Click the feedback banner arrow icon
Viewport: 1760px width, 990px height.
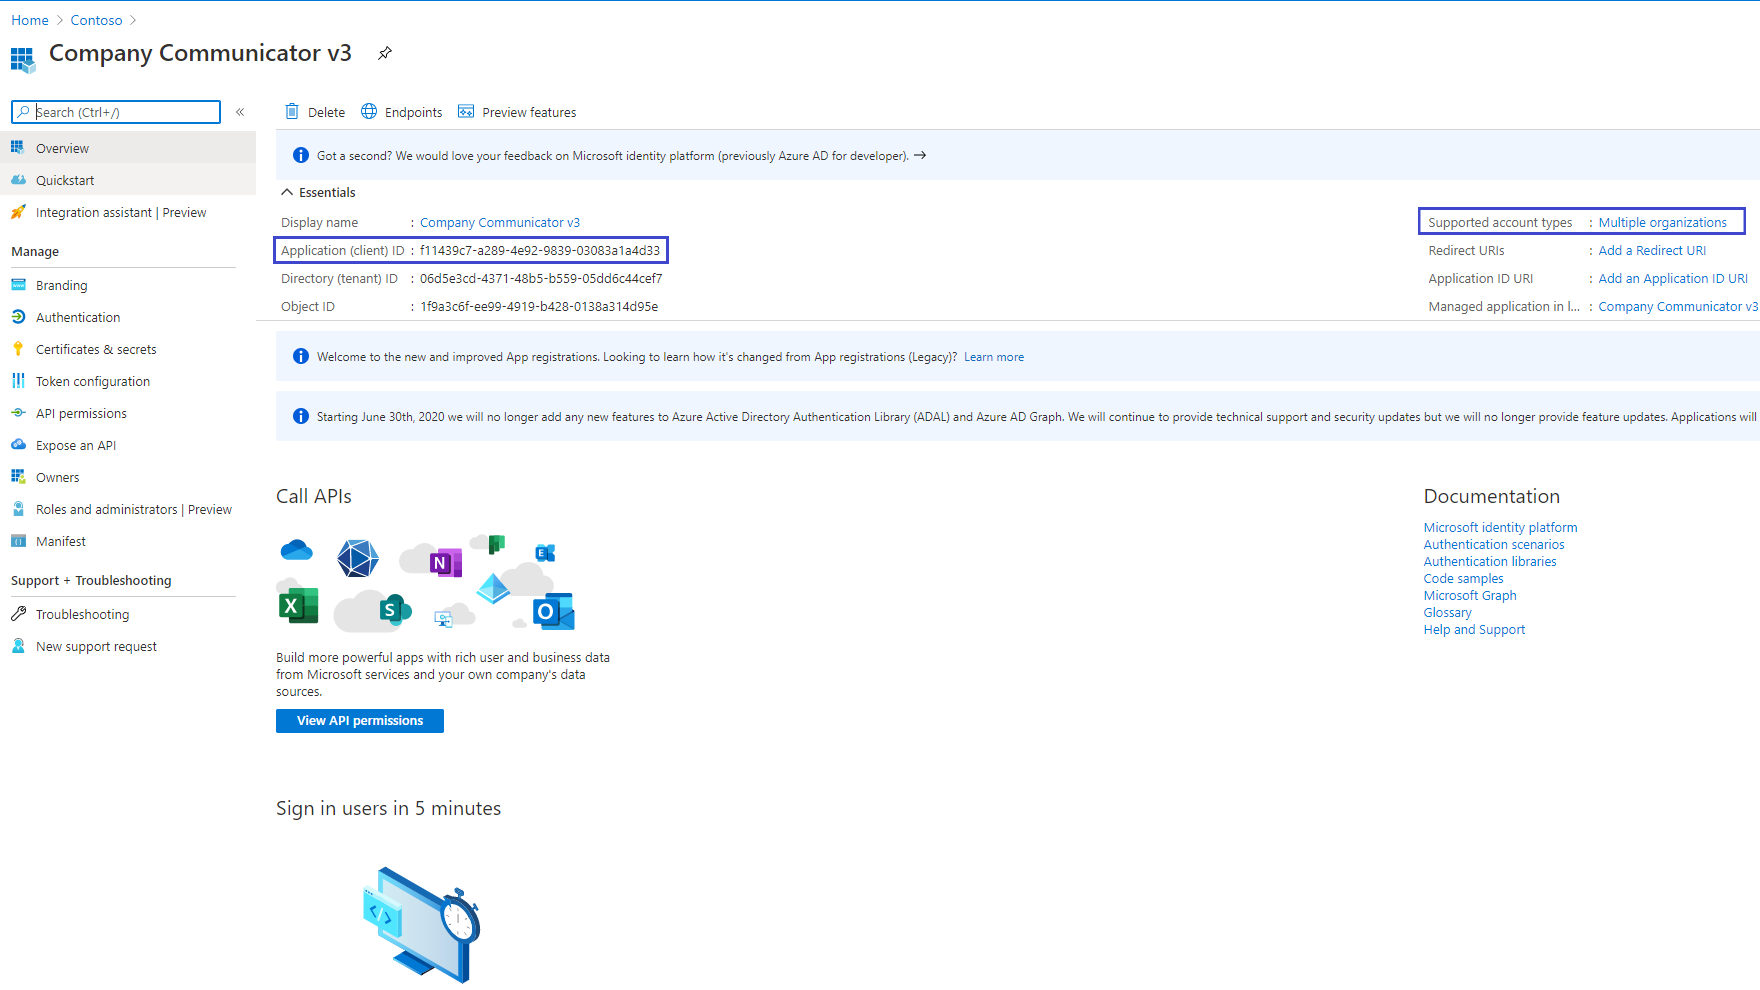[920, 156]
